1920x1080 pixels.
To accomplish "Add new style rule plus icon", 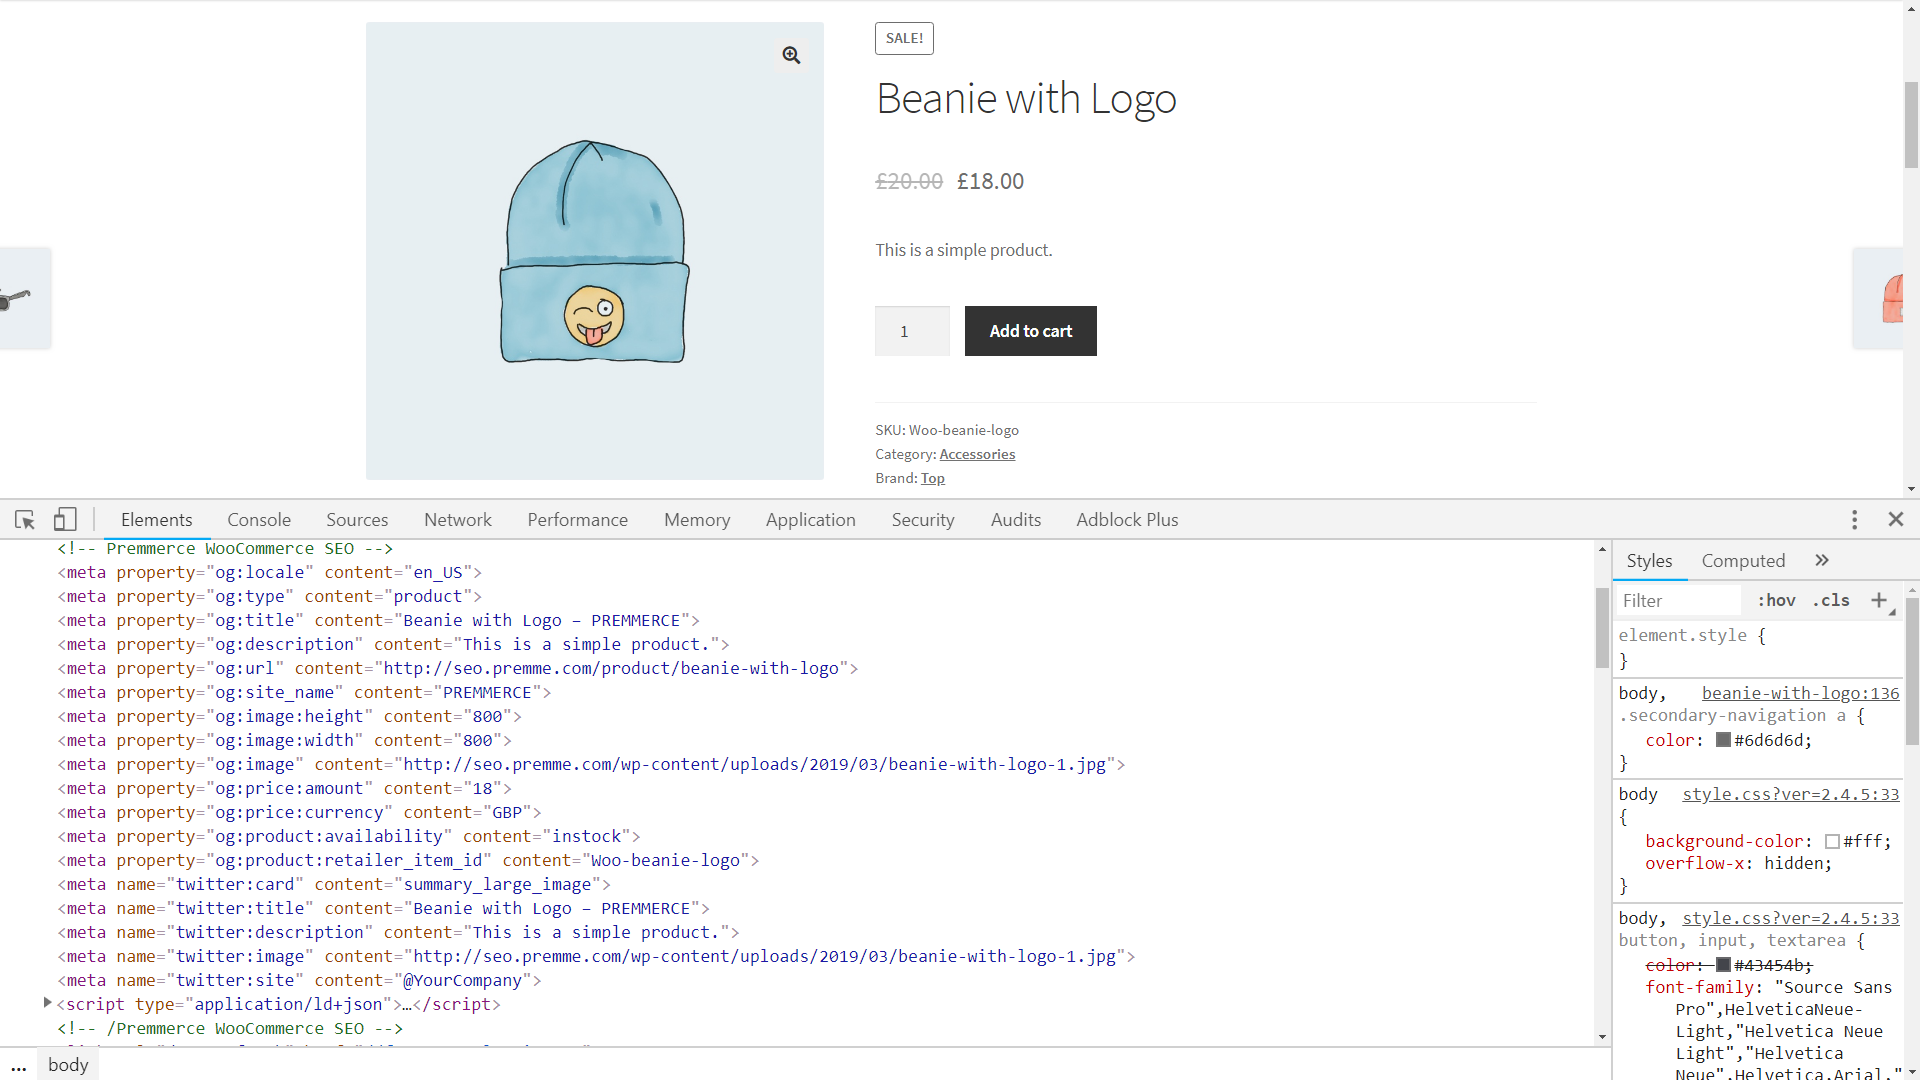I will (x=1879, y=600).
